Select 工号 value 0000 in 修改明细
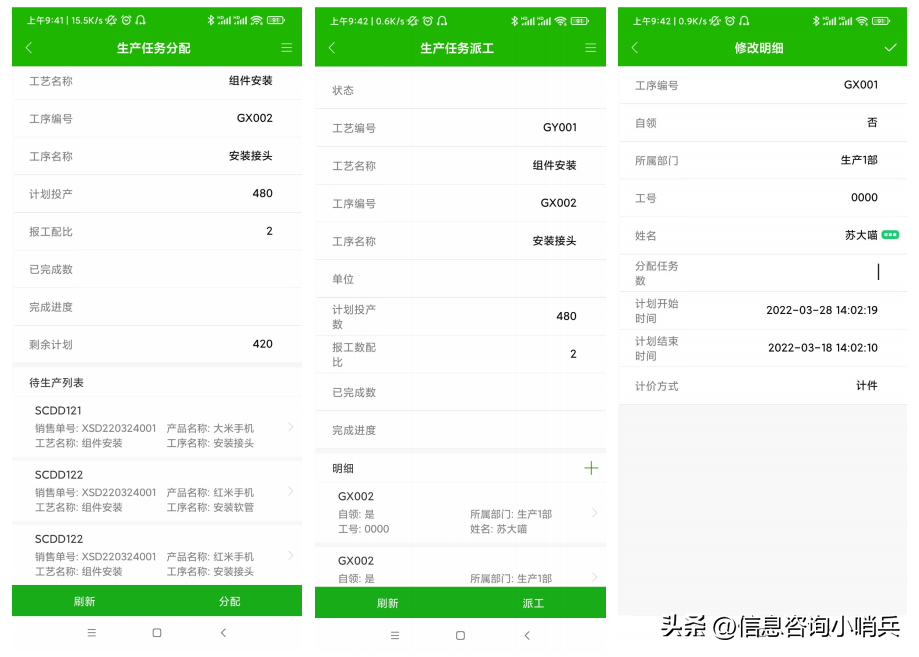919x657 pixels. 864,198
